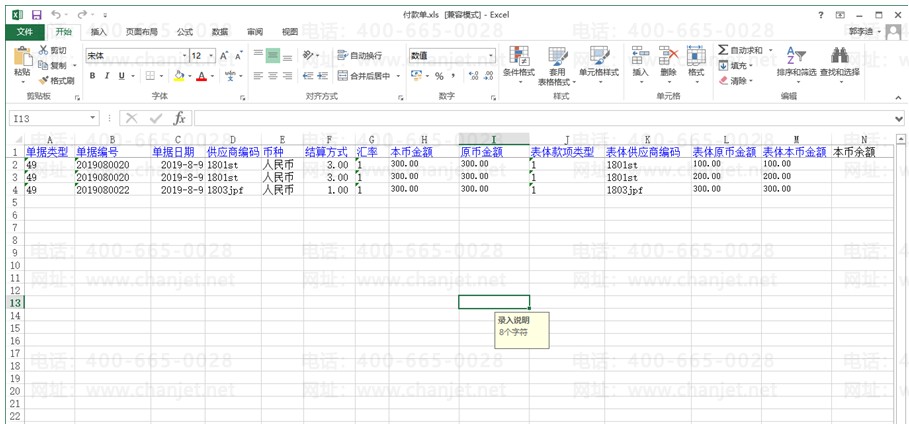Increase indent
This screenshot has width=909, height=424.
coord(323,76)
